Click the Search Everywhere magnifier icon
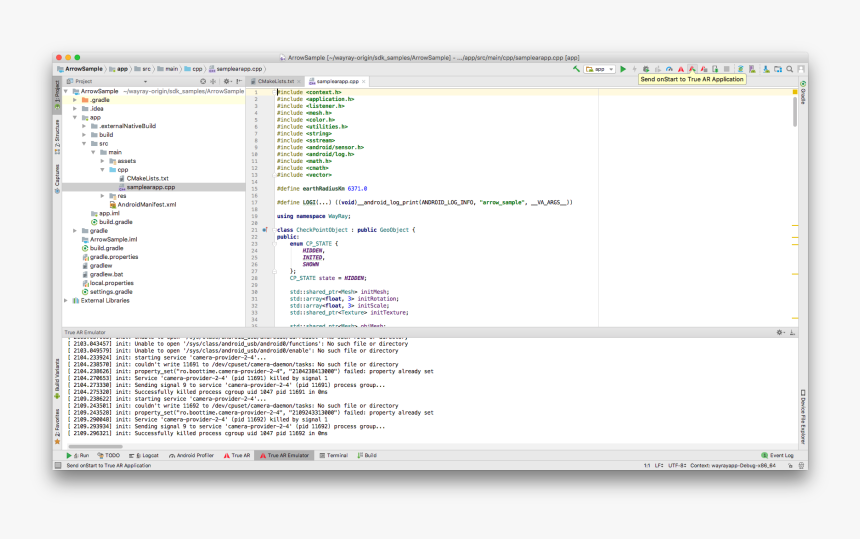The height and width of the screenshot is (539, 860). (789, 69)
